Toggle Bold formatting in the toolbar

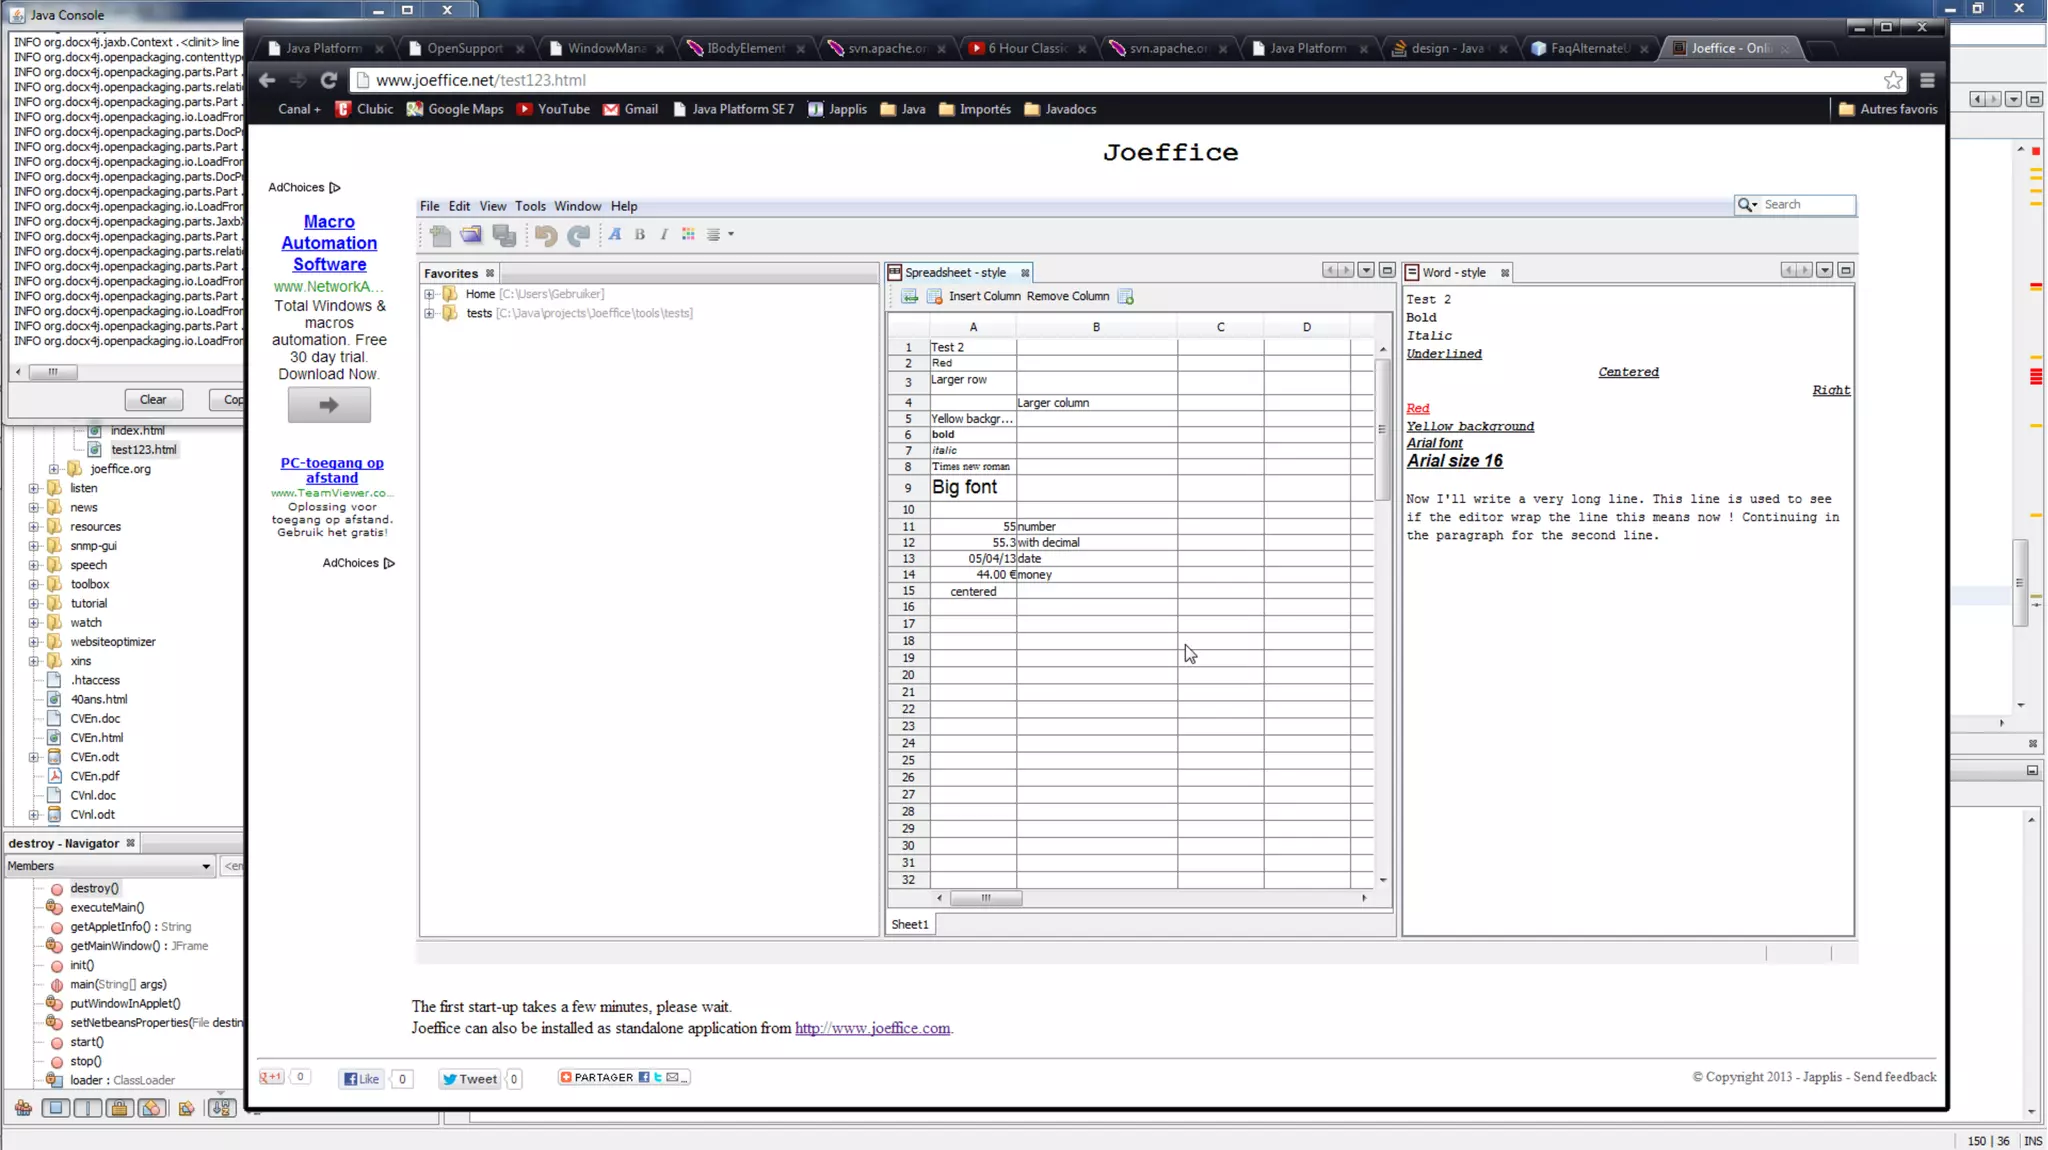(640, 234)
